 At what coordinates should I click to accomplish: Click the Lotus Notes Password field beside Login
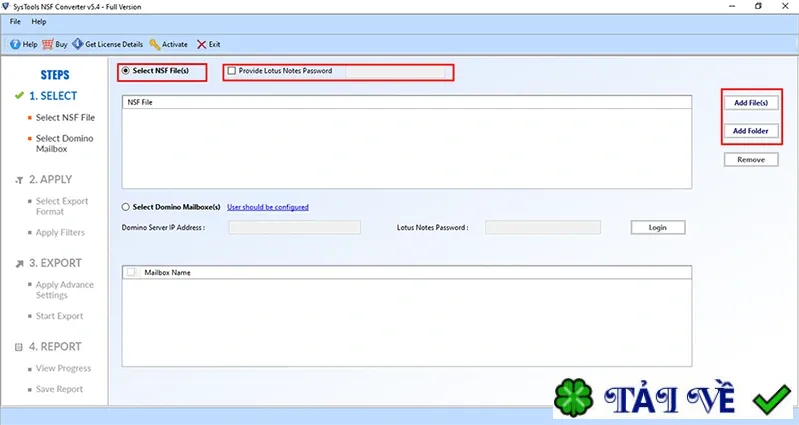point(543,227)
